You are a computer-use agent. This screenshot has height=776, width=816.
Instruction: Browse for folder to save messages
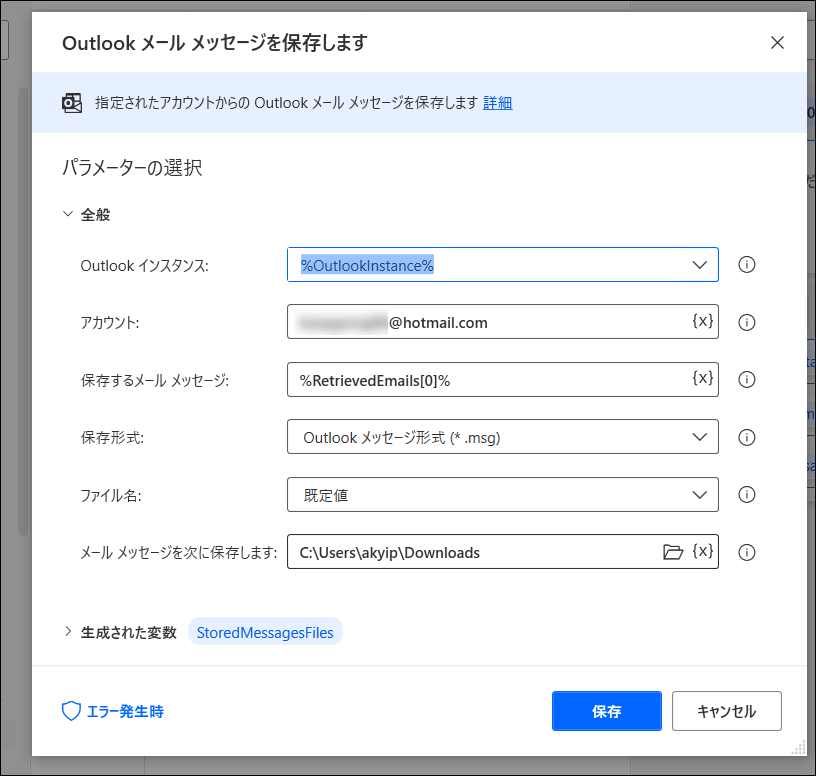pos(673,551)
